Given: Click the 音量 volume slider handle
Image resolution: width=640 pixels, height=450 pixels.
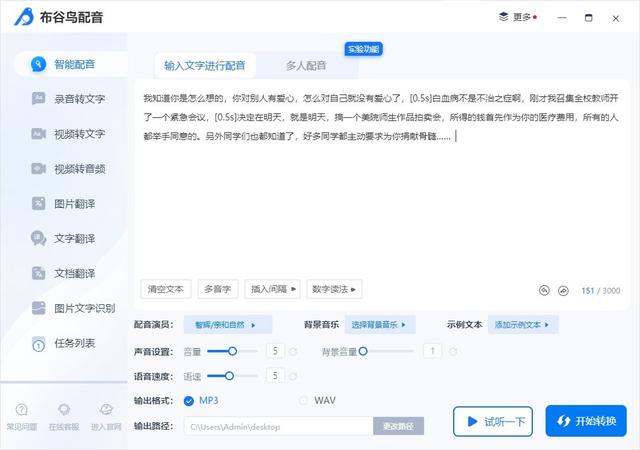Looking at the screenshot, I should click(x=233, y=351).
